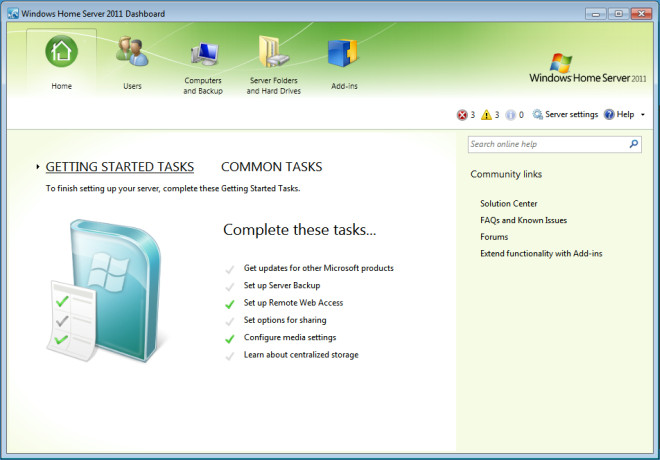Click green checkmark beside Remote Web Access
Image resolution: width=660 pixels, height=460 pixels.
(230, 304)
